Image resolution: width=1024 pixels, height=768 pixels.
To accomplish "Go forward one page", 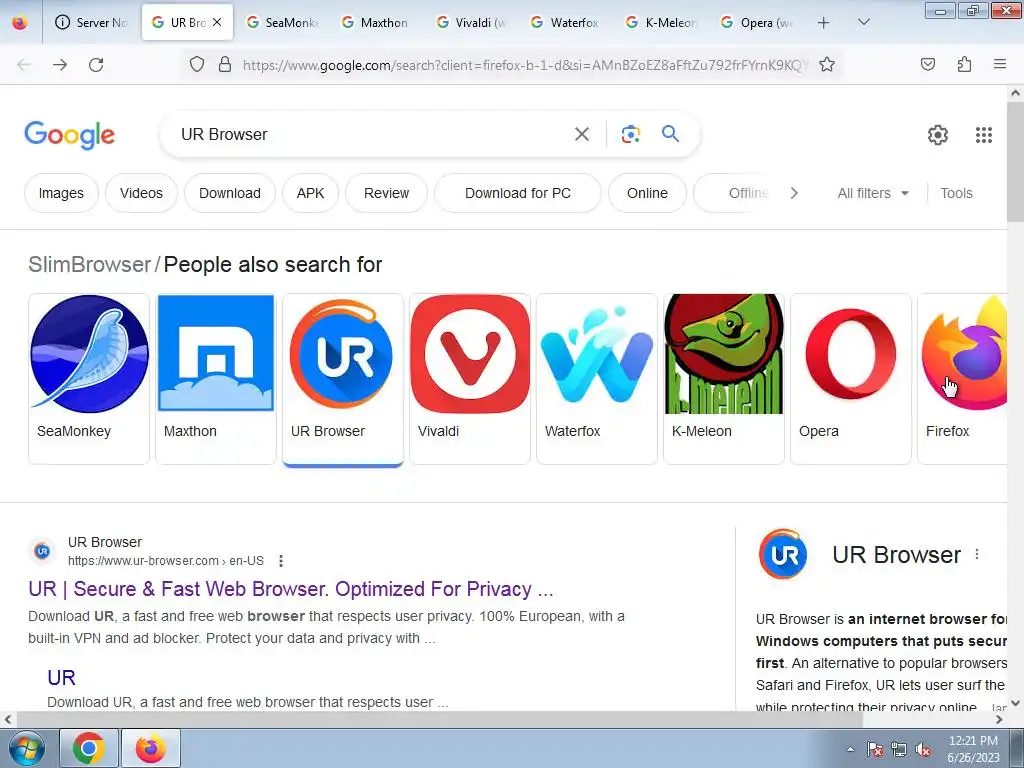I will (60, 64).
